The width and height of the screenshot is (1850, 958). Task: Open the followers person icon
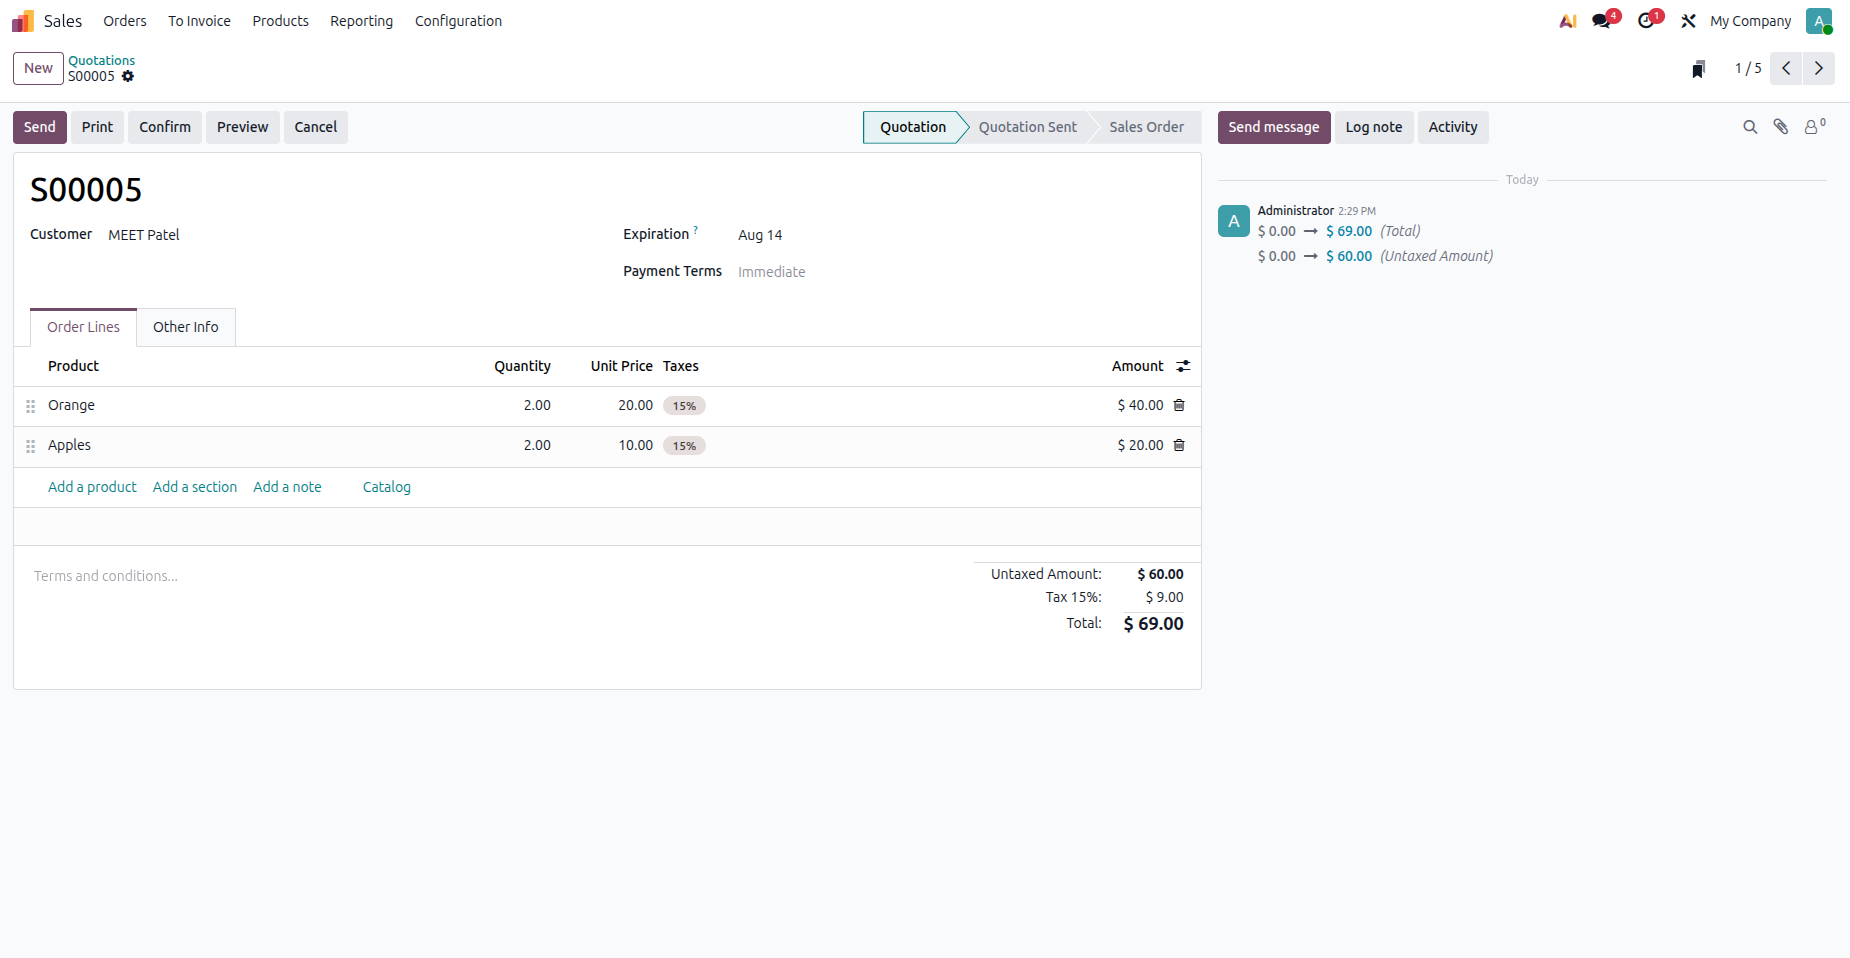1814,127
